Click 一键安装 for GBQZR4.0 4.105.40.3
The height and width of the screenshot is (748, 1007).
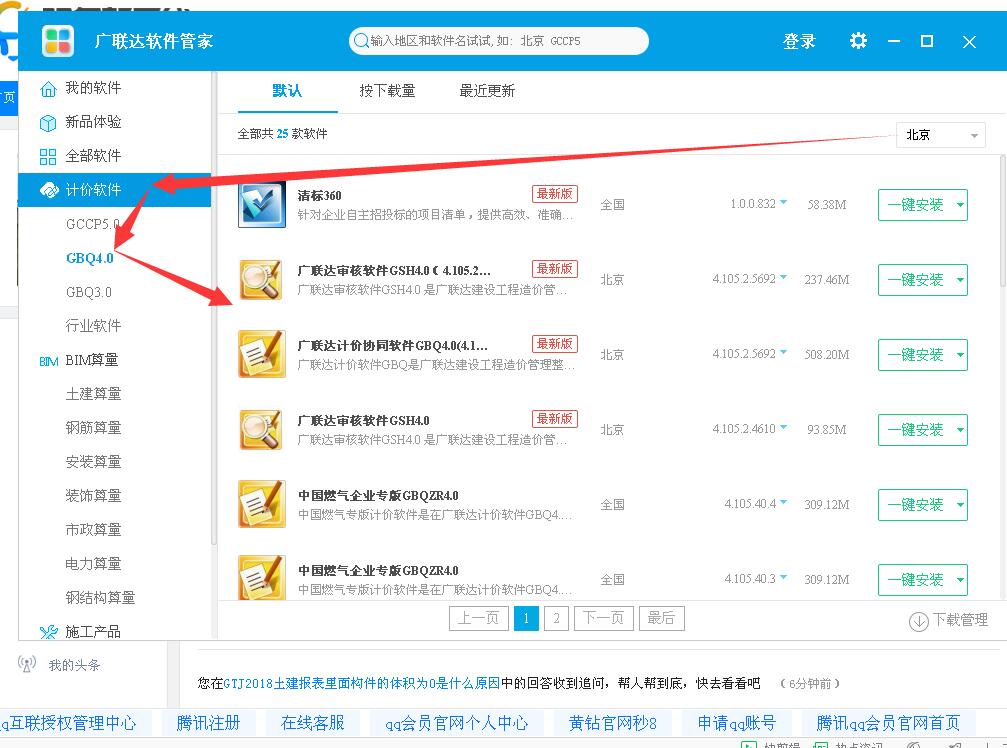[916, 580]
